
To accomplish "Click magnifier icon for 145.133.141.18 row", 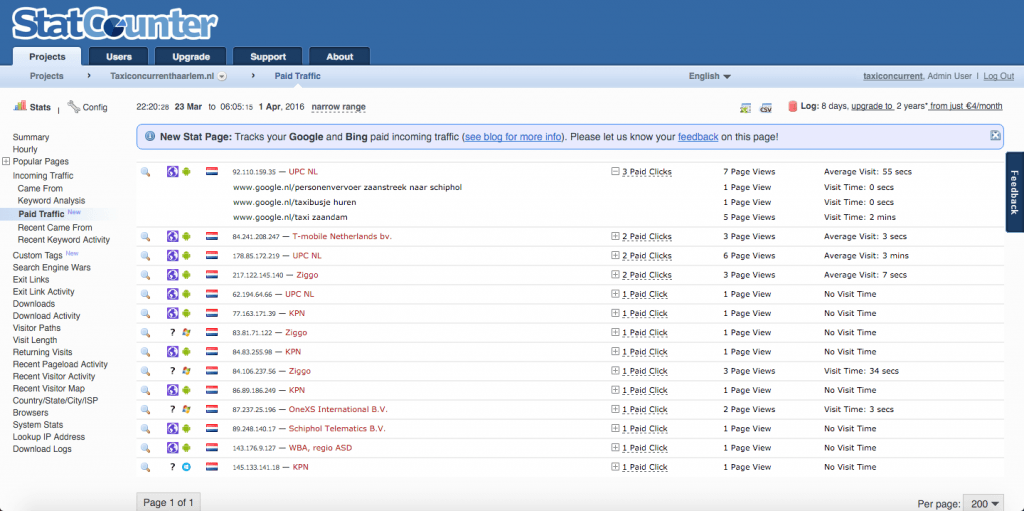I will pyautogui.click(x=146, y=467).
